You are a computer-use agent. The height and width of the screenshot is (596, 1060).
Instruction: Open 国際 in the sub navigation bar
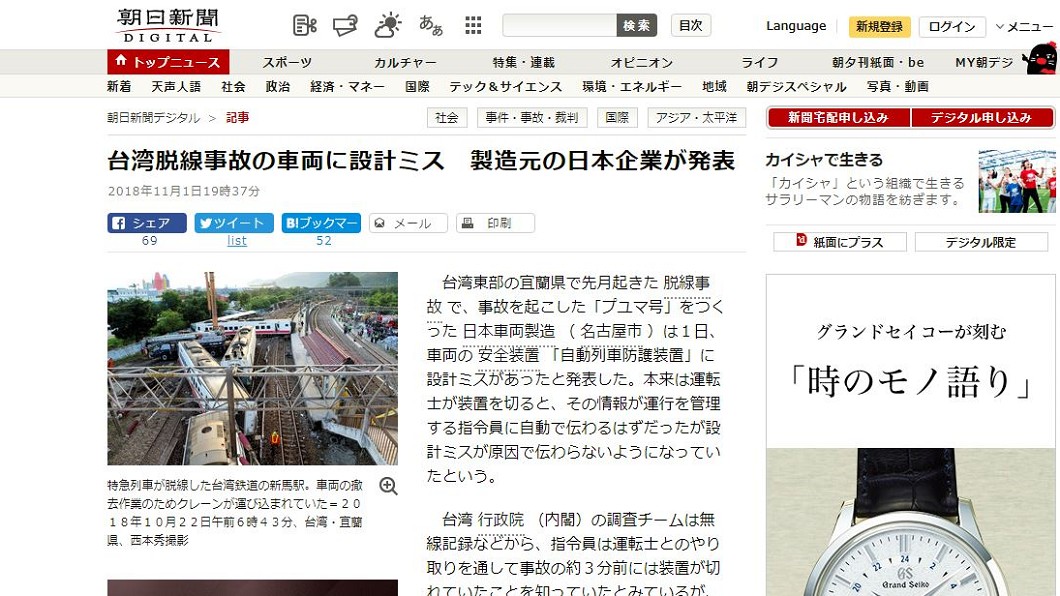pyautogui.click(x=418, y=86)
